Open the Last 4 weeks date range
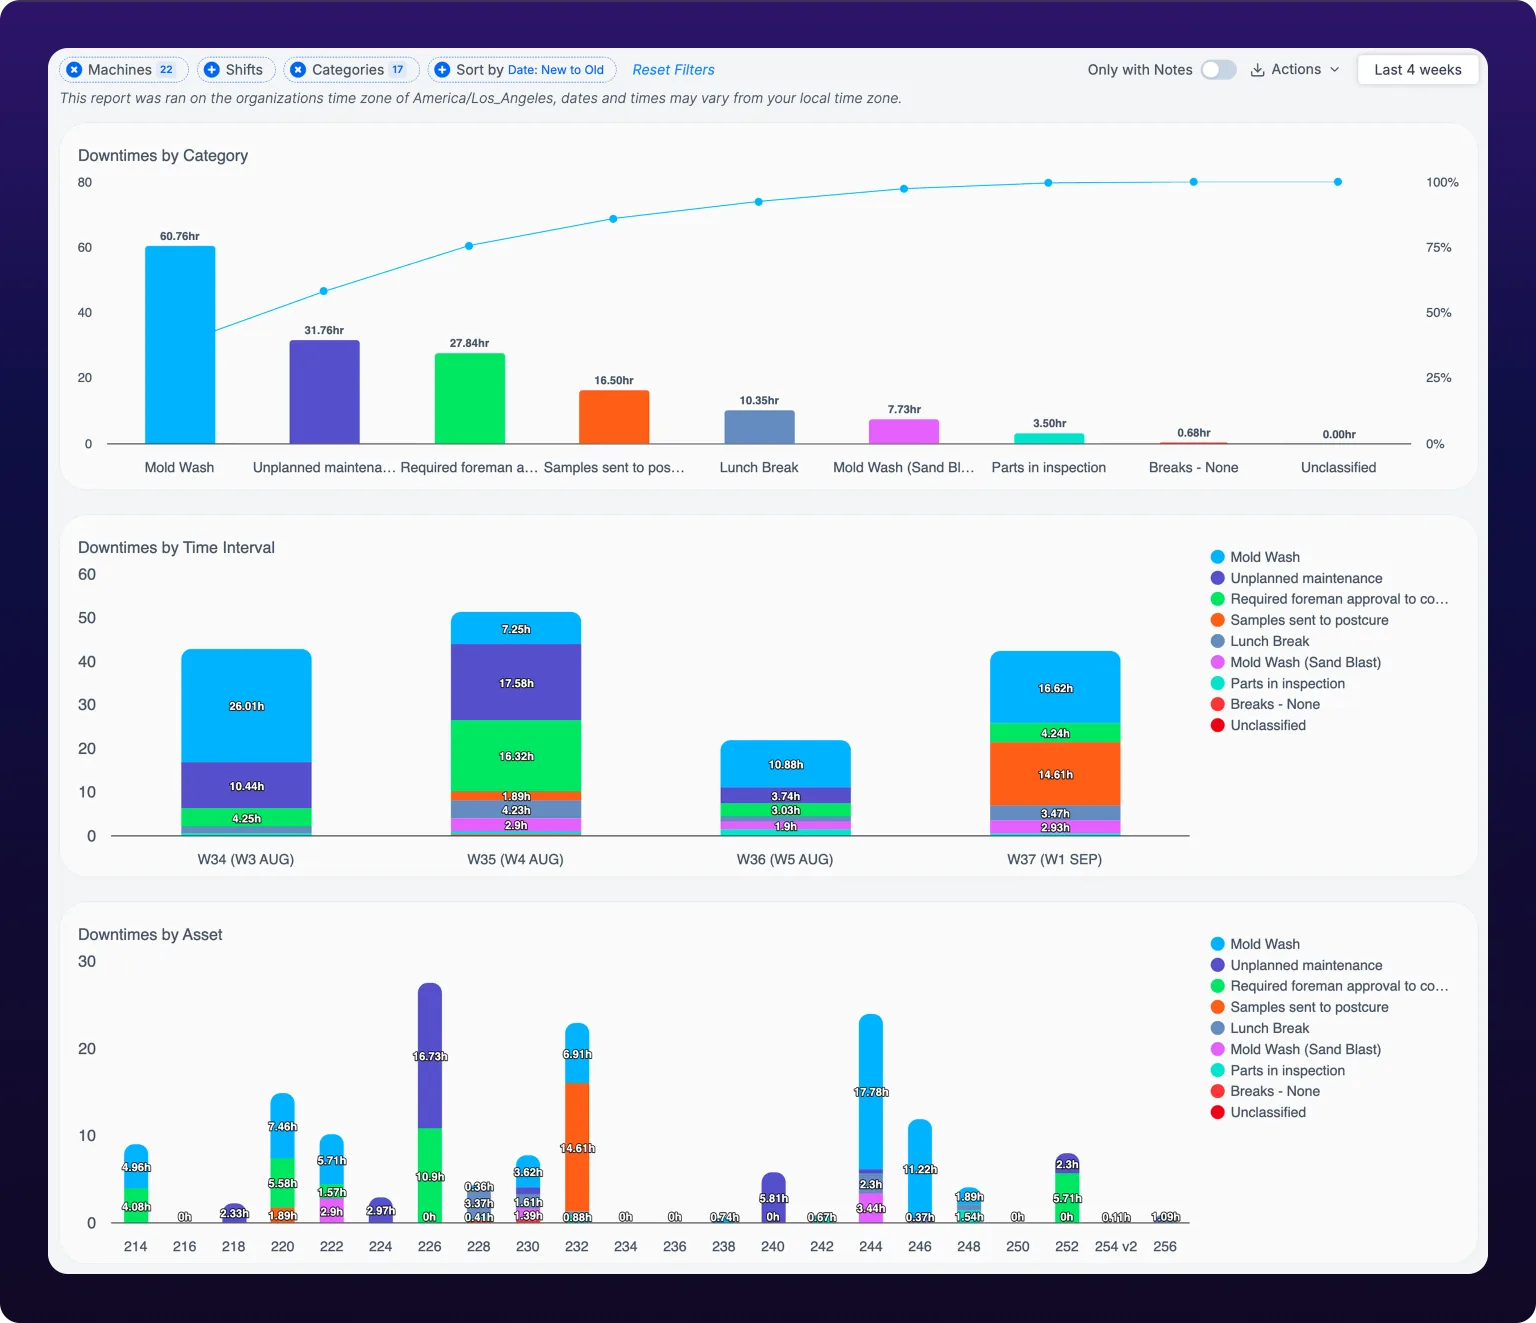 point(1417,70)
